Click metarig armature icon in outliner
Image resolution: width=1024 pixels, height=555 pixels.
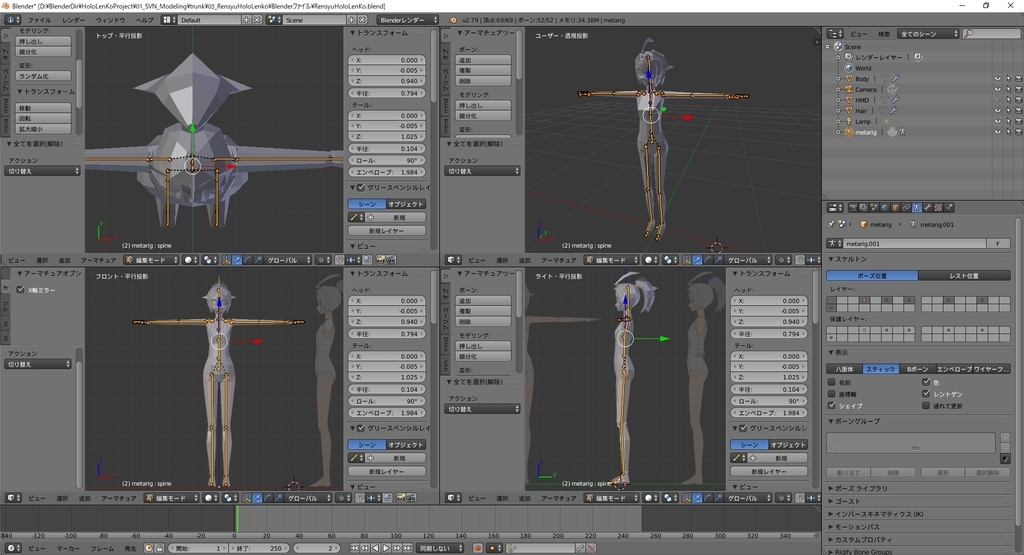(x=849, y=132)
